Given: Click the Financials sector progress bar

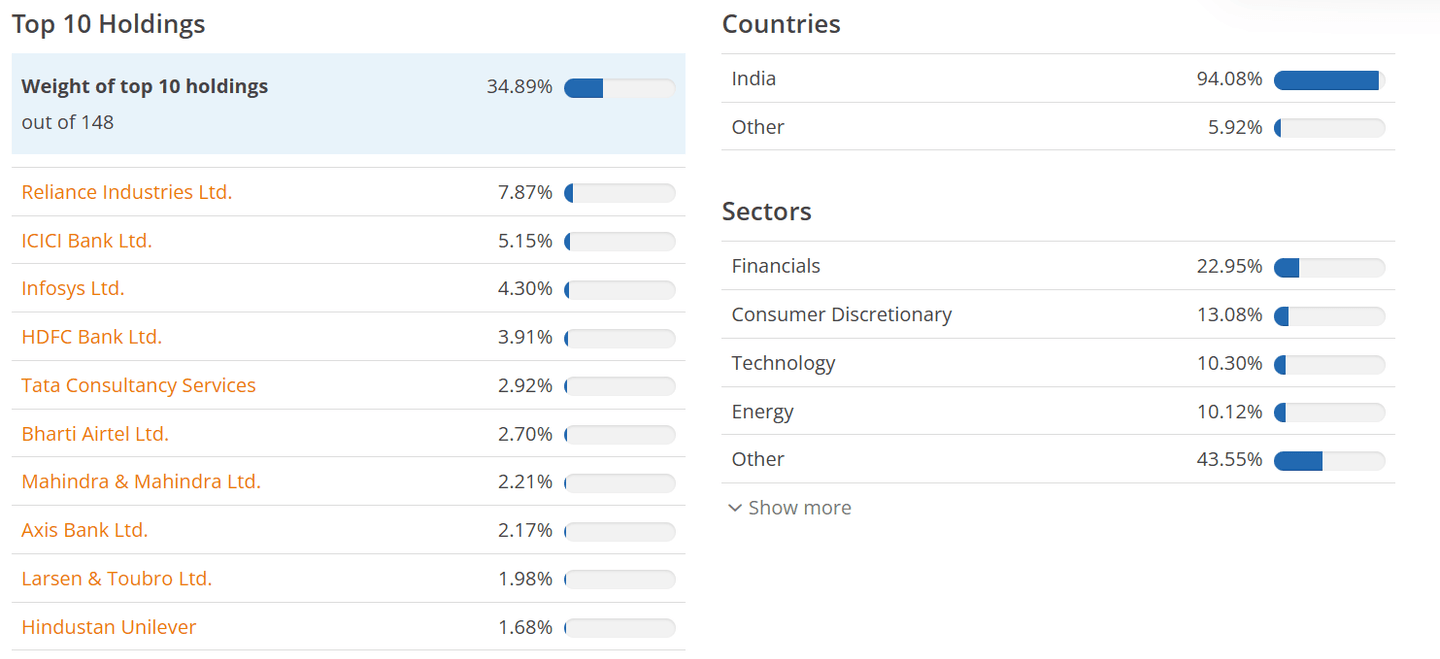Looking at the screenshot, I should click(1329, 267).
